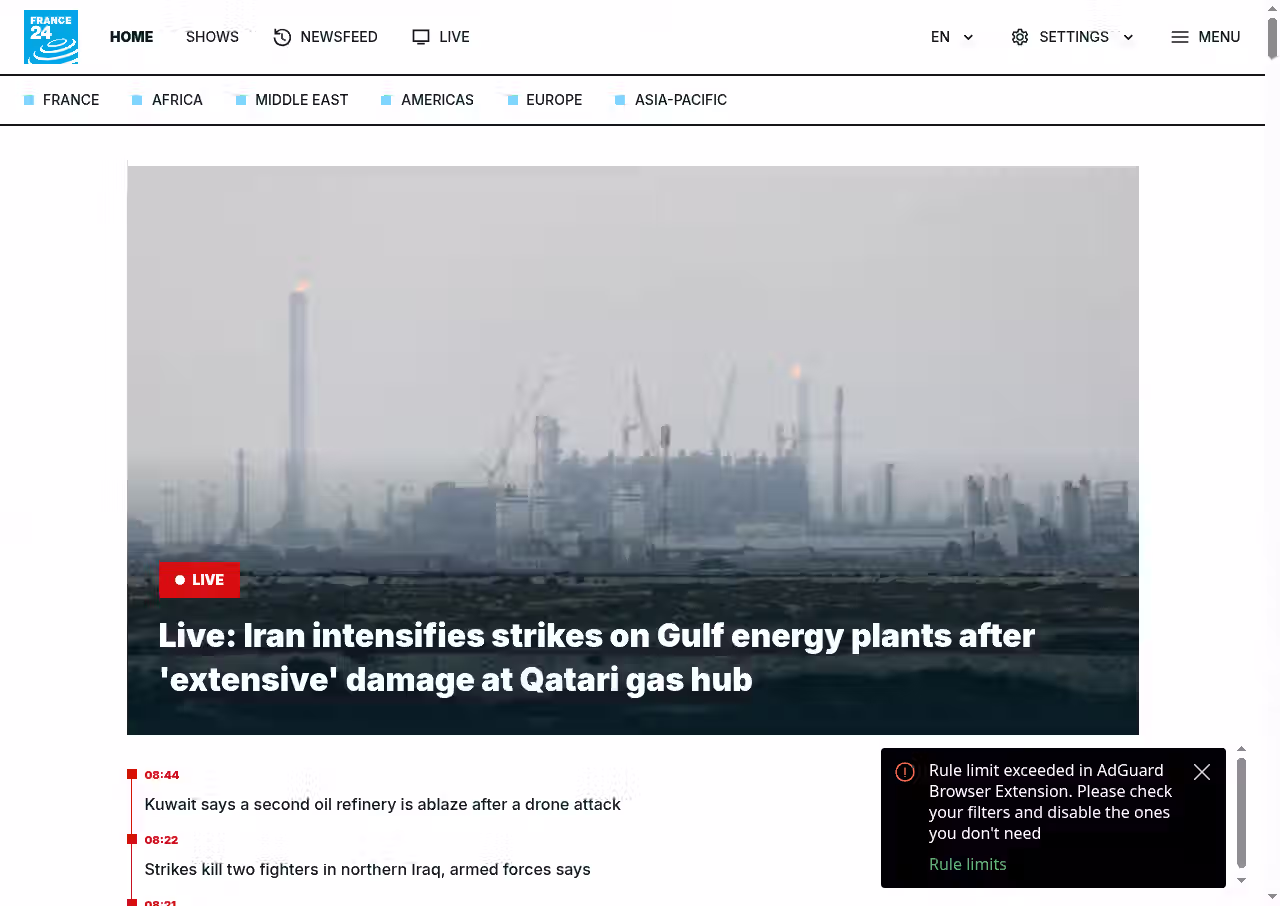Expand the Settings dropdown chevron
Viewport: 1280px width, 906px height.
(x=1128, y=37)
